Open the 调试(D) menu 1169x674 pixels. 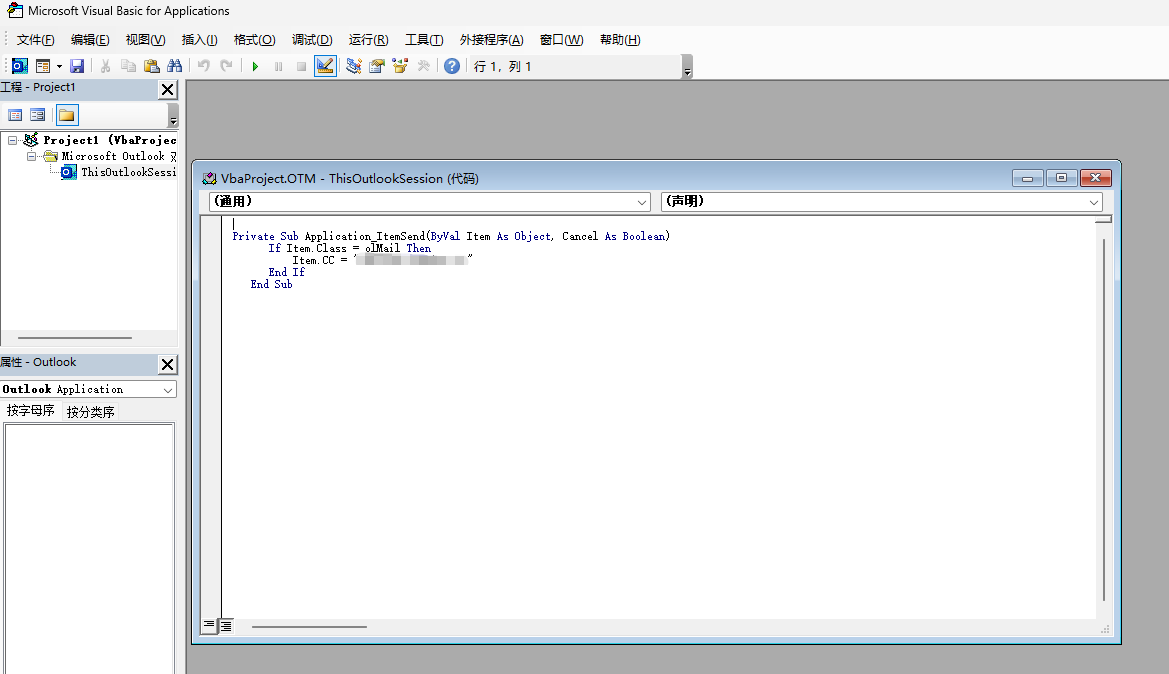(x=312, y=40)
